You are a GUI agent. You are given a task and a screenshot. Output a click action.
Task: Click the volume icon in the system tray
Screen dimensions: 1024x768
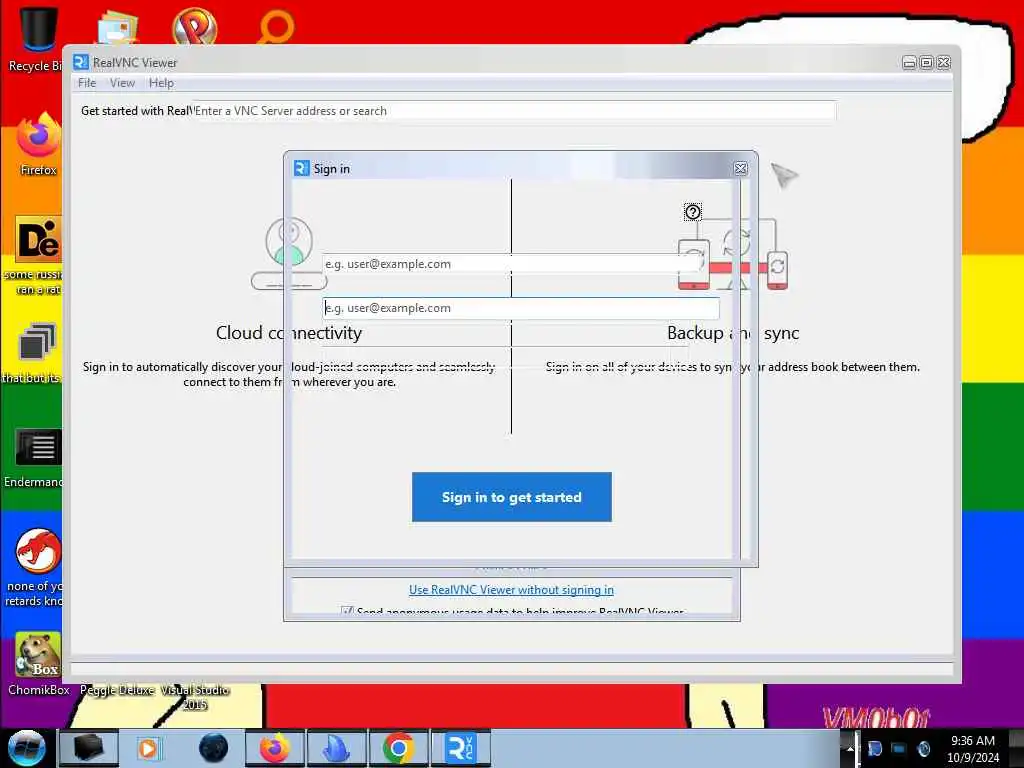(923, 748)
